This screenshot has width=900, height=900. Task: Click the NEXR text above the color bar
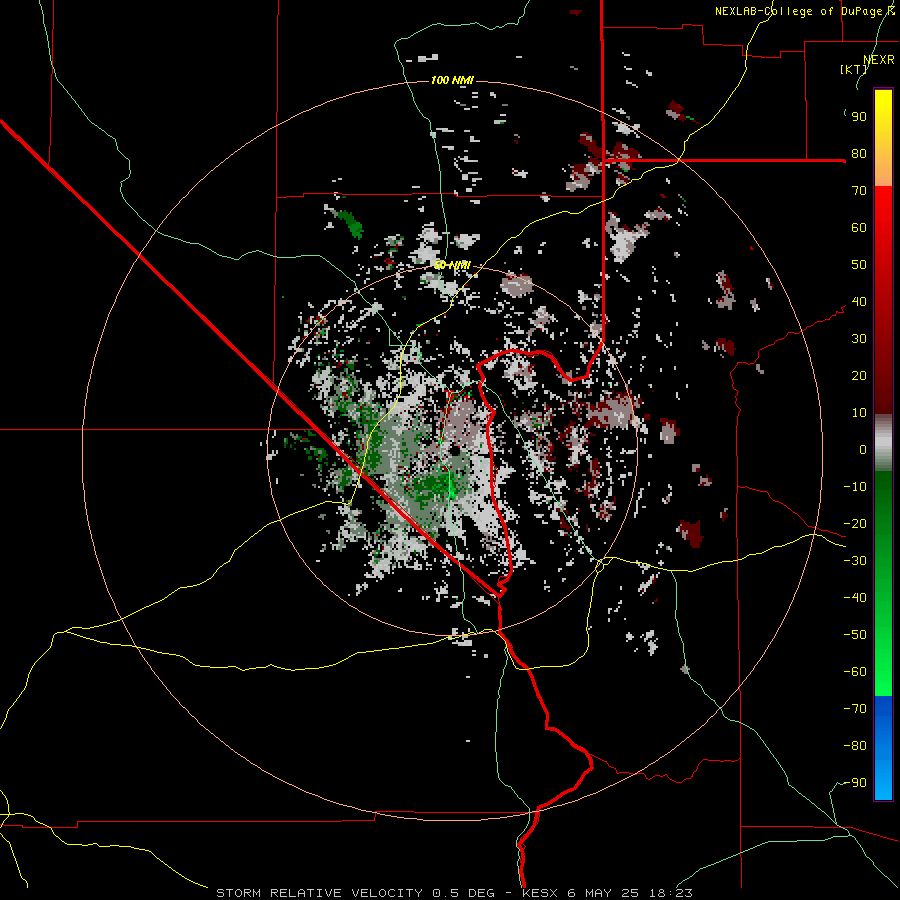click(879, 60)
